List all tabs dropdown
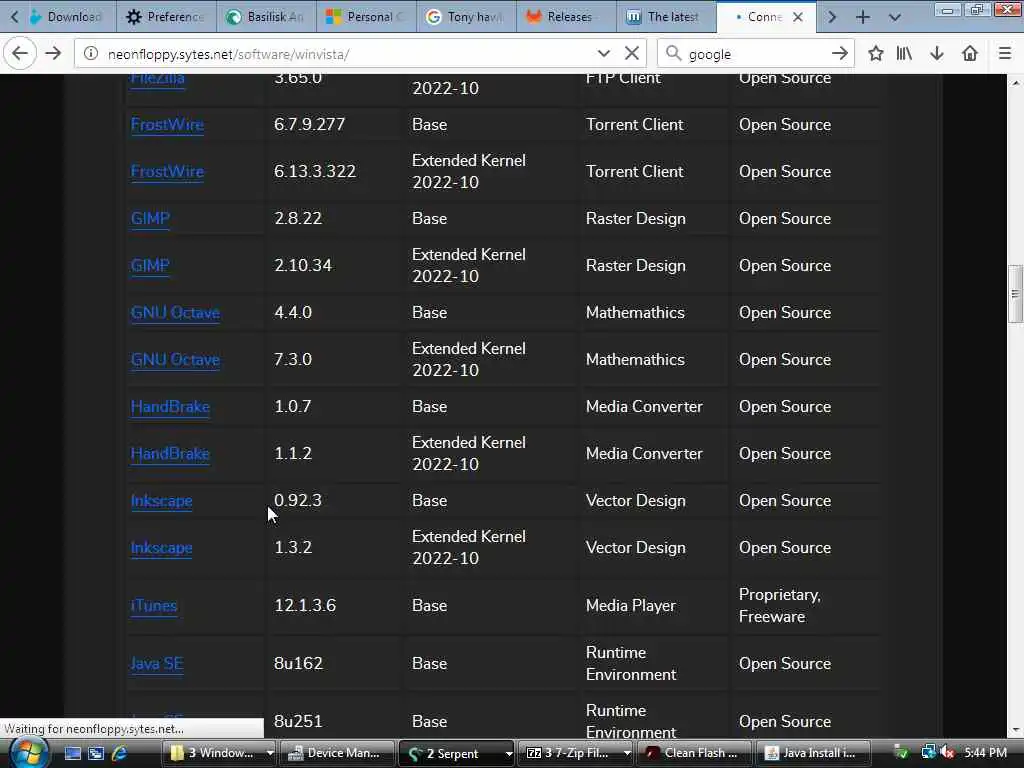This screenshot has height=768, width=1024. [x=895, y=17]
